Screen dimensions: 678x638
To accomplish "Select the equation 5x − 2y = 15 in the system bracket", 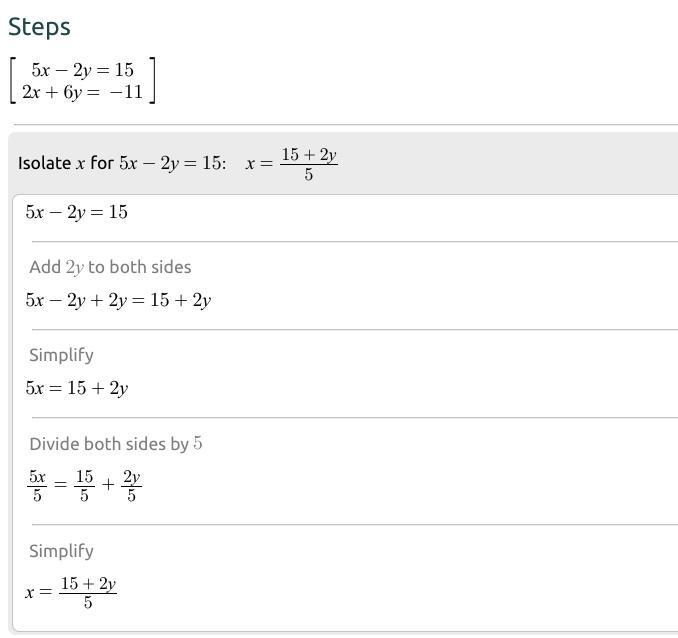I will tap(83, 70).
